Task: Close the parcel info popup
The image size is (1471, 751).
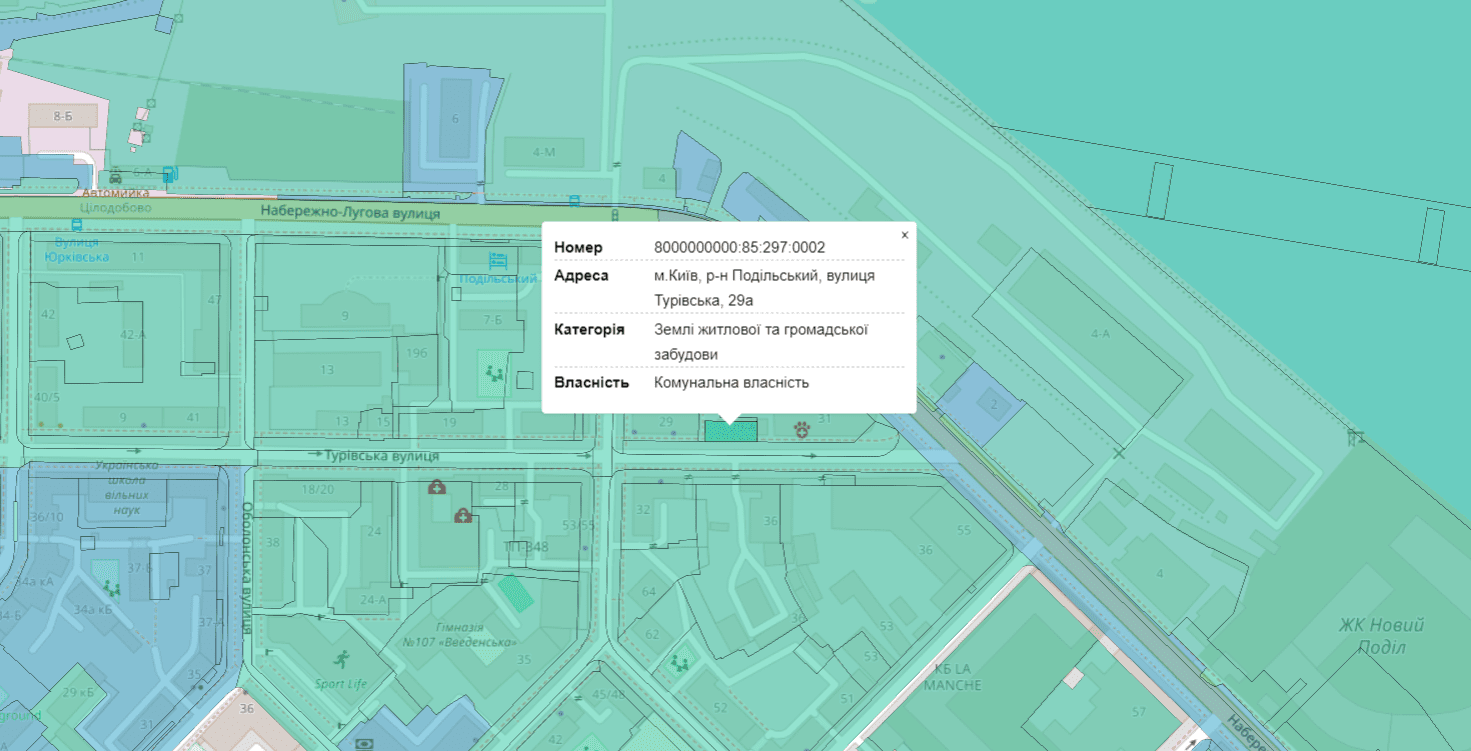Action: click(904, 235)
